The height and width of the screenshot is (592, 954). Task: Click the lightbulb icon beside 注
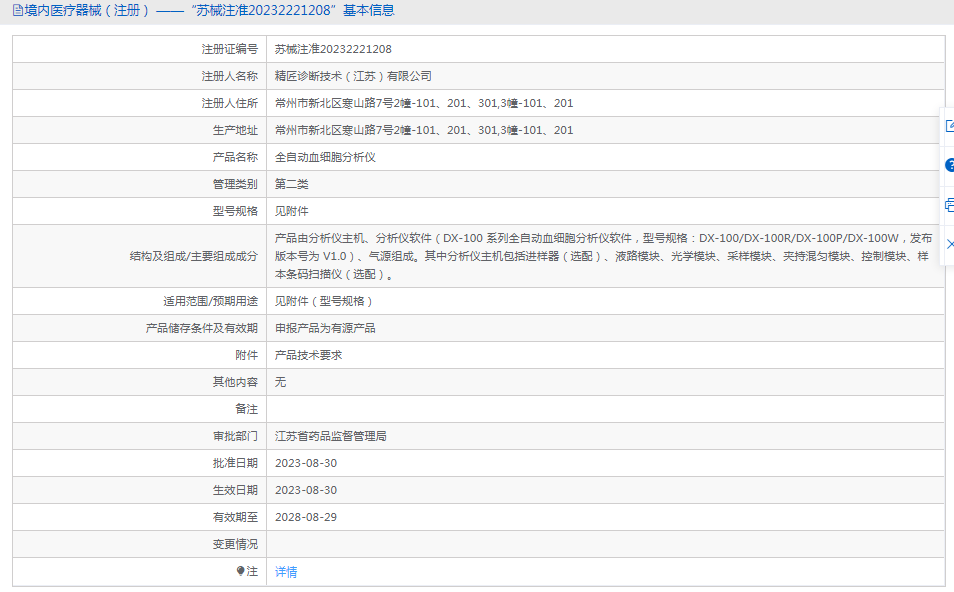point(240,571)
